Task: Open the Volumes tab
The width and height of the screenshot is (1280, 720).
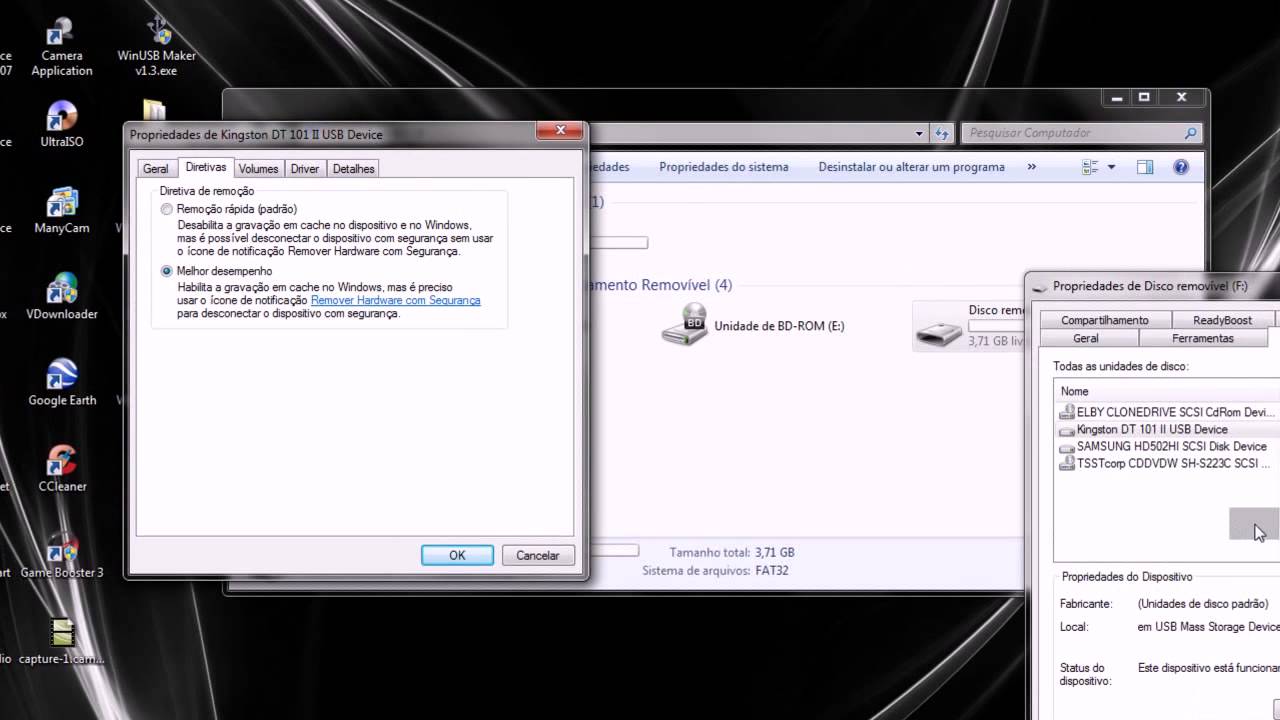Action: coord(258,169)
